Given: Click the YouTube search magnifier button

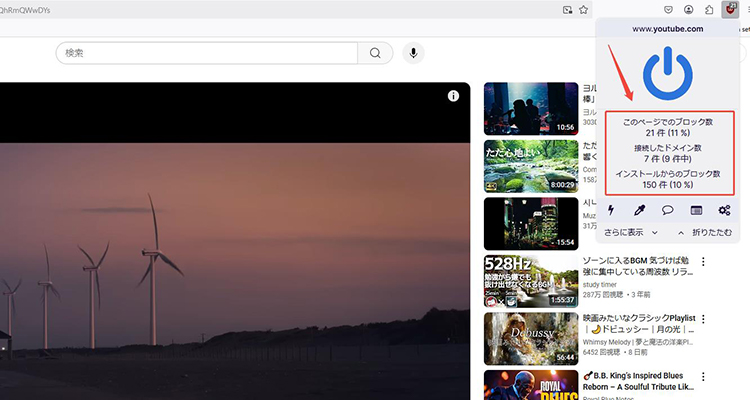Looking at the screenshot, I should (375, 53).
